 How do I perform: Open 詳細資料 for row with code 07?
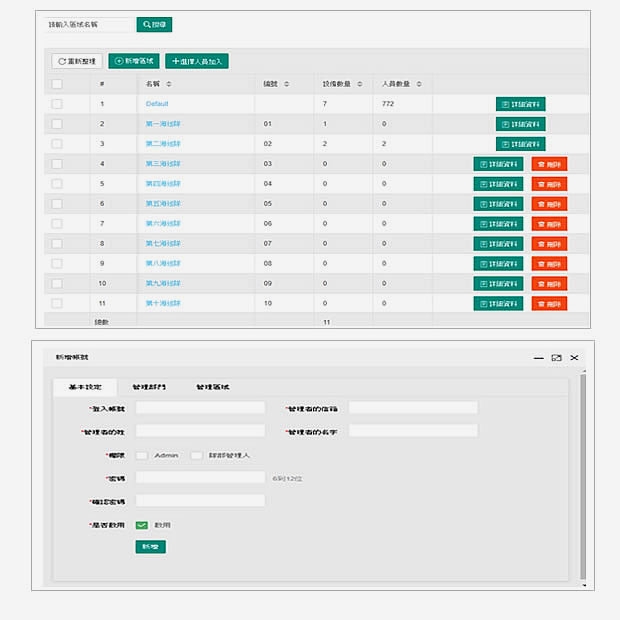pos(498,244)
